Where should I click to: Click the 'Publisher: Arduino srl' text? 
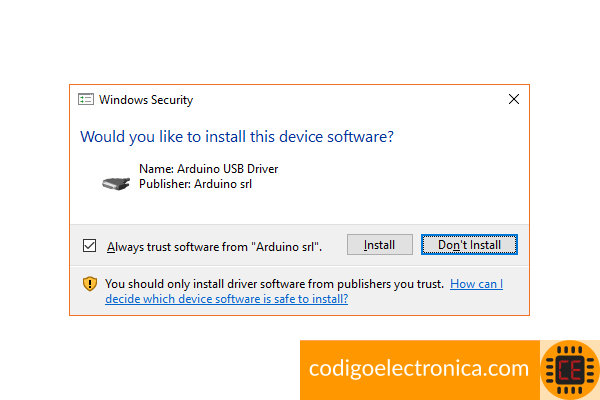(196, 184)
